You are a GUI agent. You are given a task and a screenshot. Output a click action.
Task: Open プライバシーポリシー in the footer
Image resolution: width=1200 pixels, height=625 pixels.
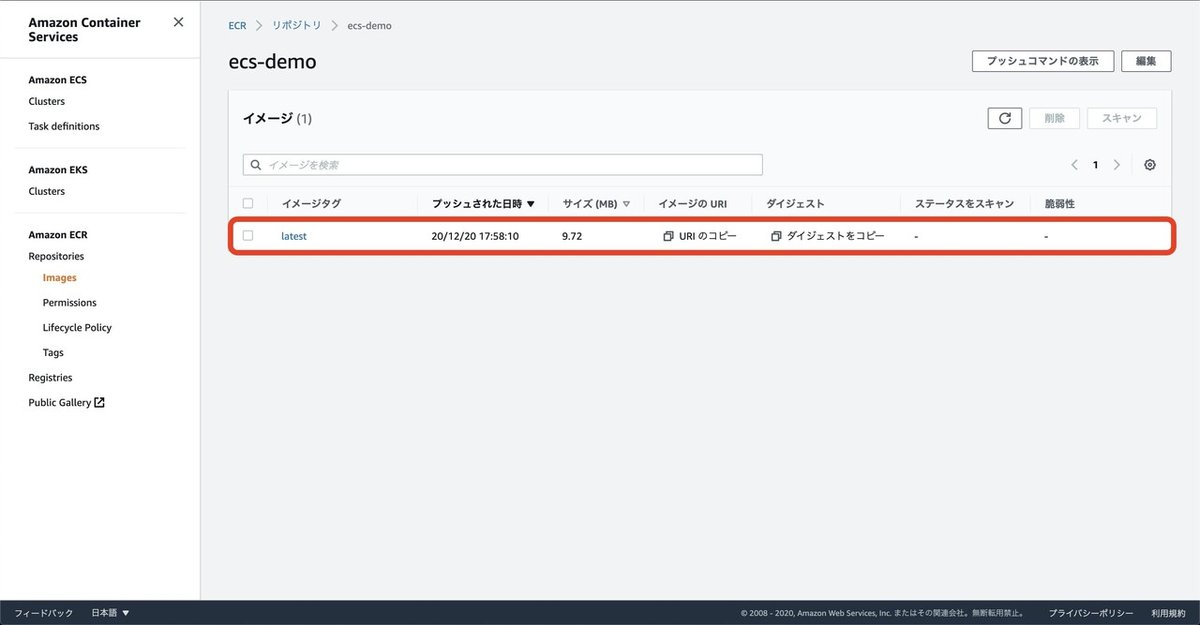[1091, 613]
